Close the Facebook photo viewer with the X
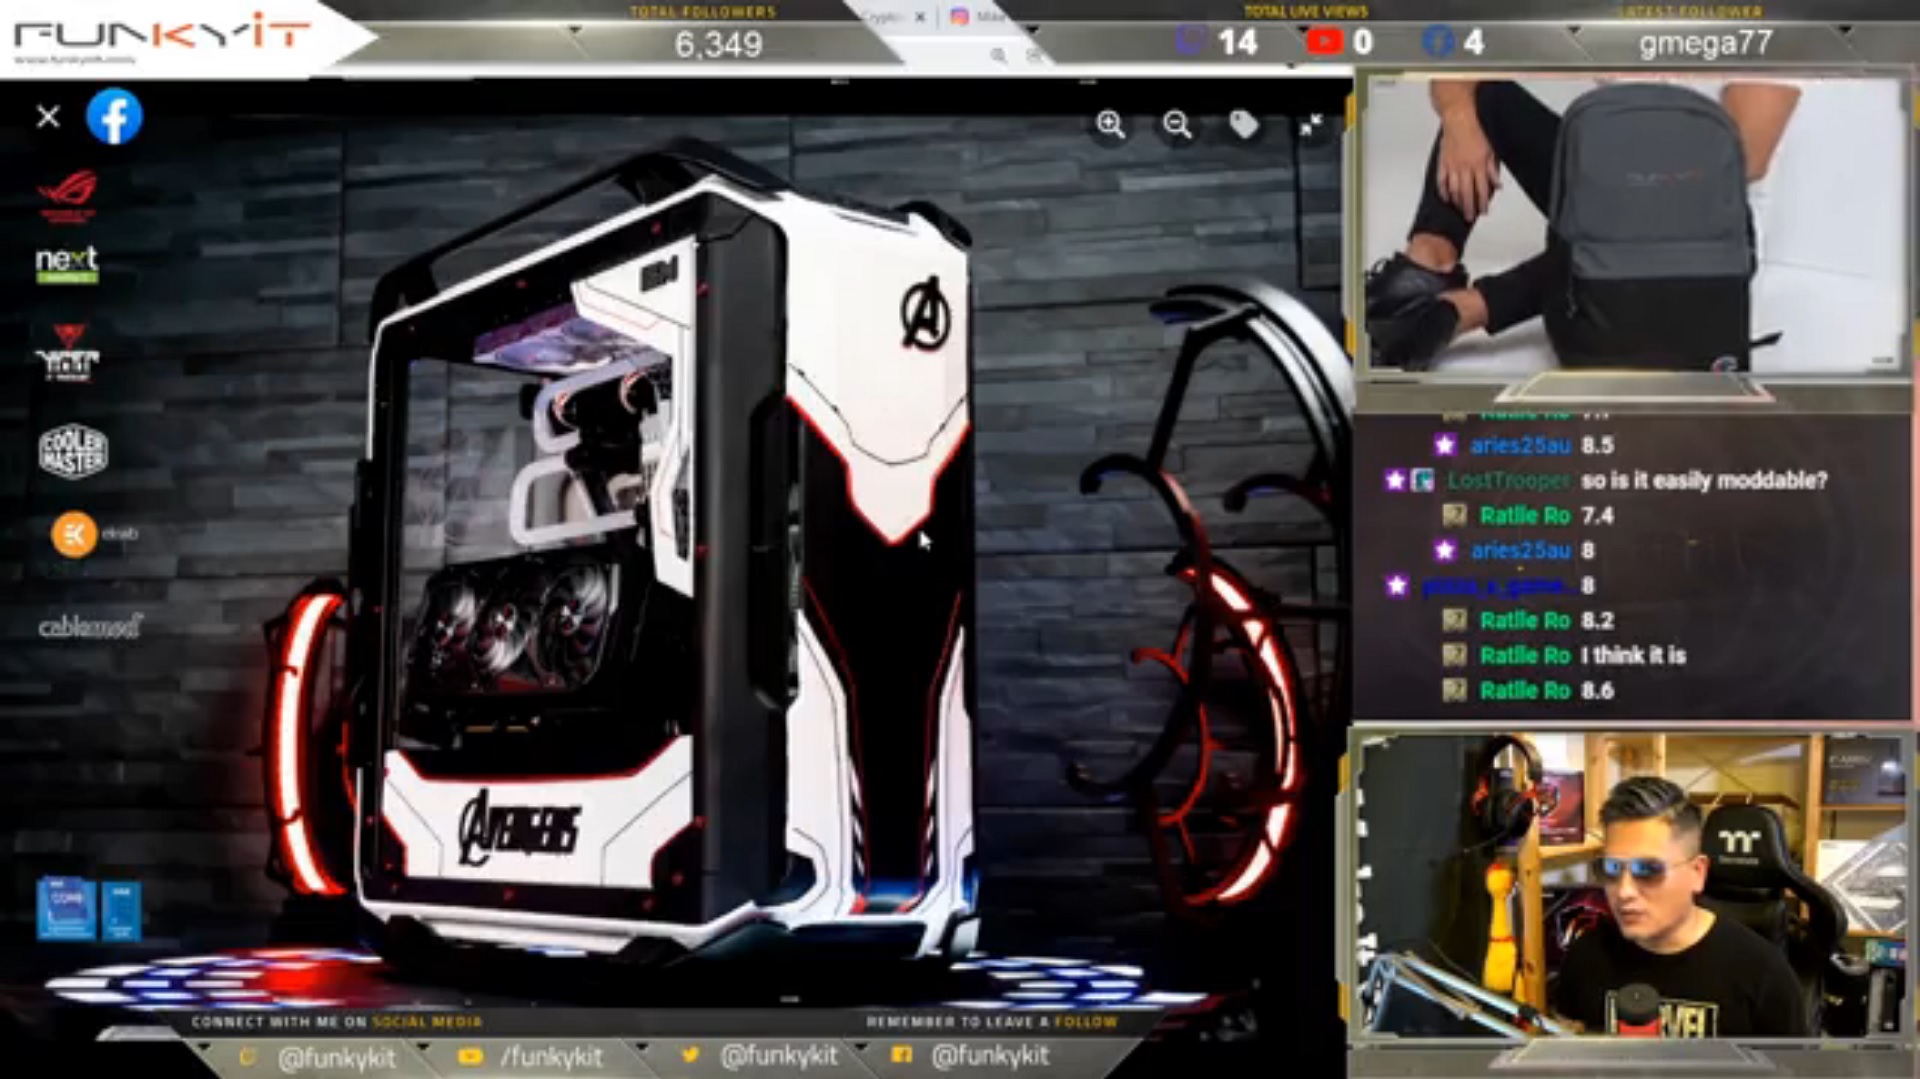This screenshot has width=1920, height=1079. (48, 117)
